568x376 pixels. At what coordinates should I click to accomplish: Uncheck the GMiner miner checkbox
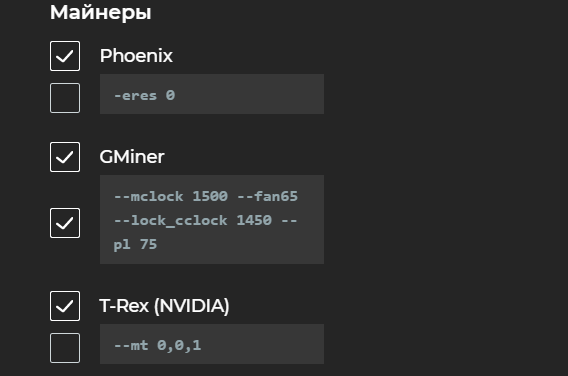click(x=65, y=157)
